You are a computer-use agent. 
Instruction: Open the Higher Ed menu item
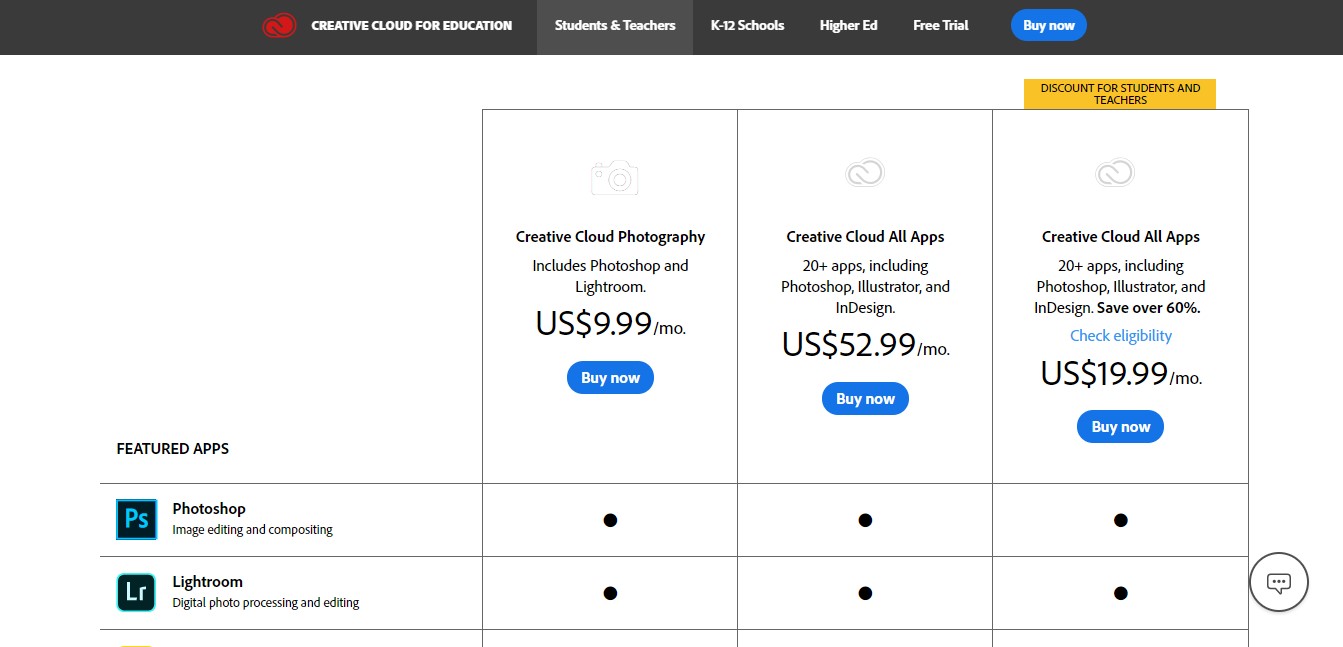point(848,25)
